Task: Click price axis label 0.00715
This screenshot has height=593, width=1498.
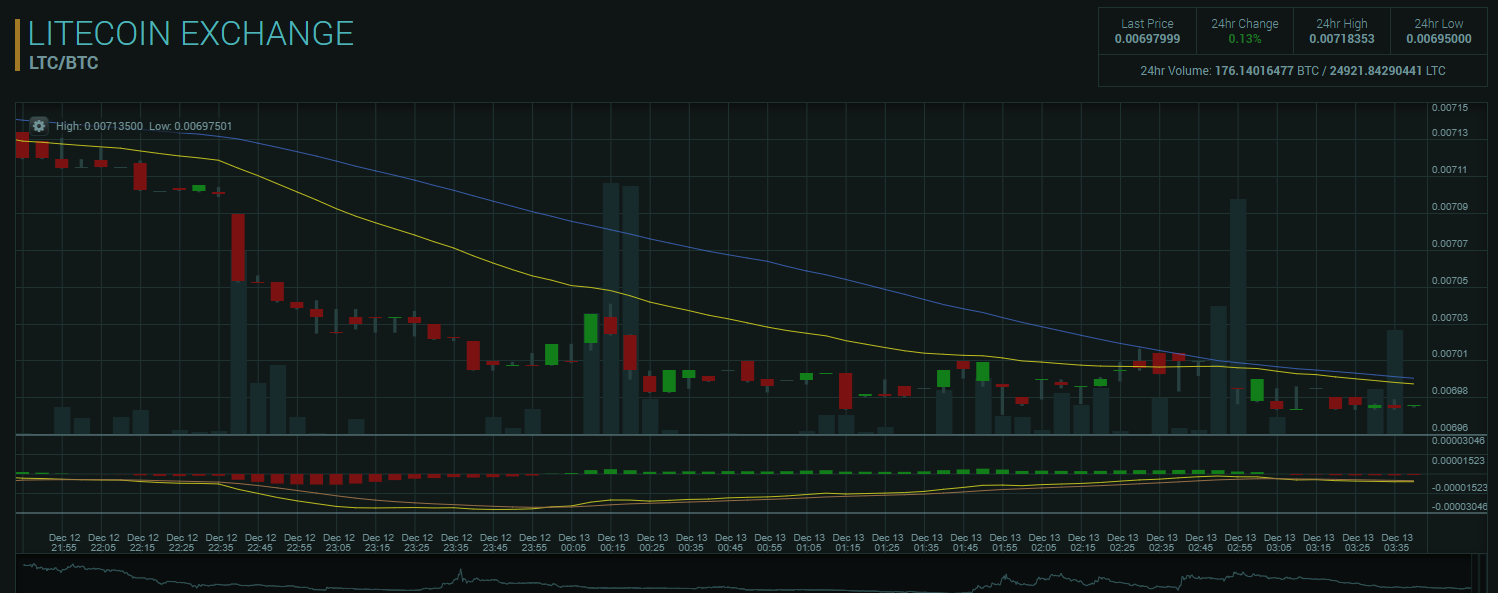Action: [x=1449, y=107]
